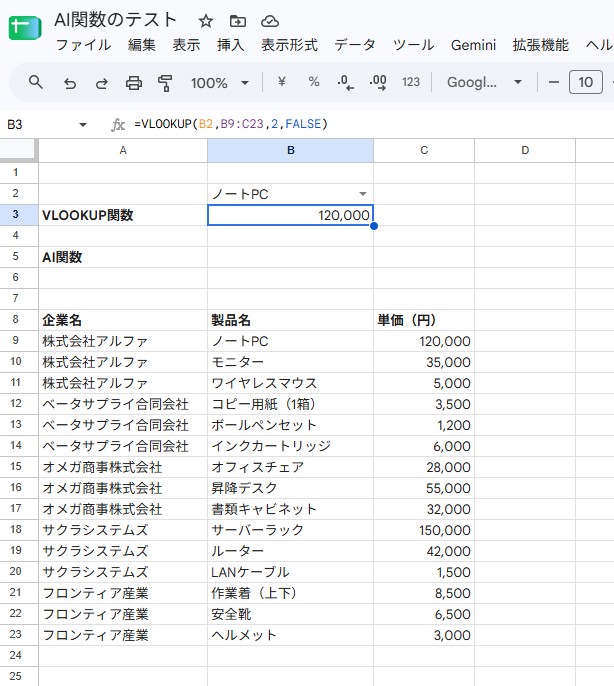Increase decimal places
The height and width of the screenshot is (686, 614).
(378, 82)
